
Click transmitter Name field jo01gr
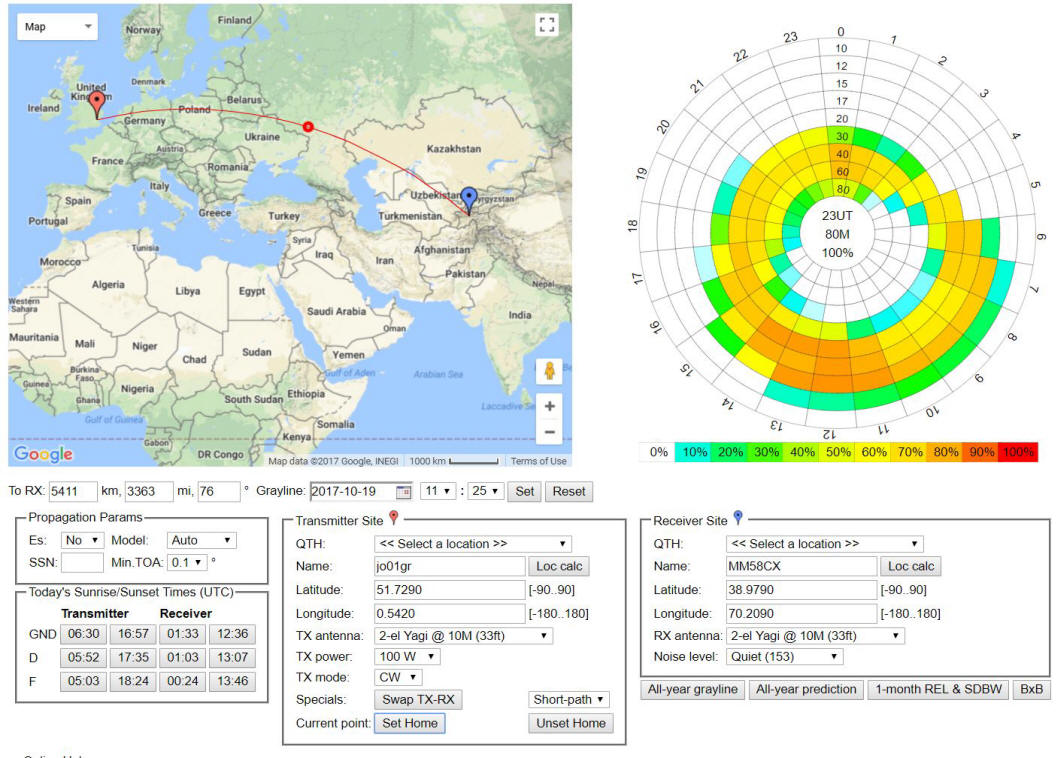450,567
